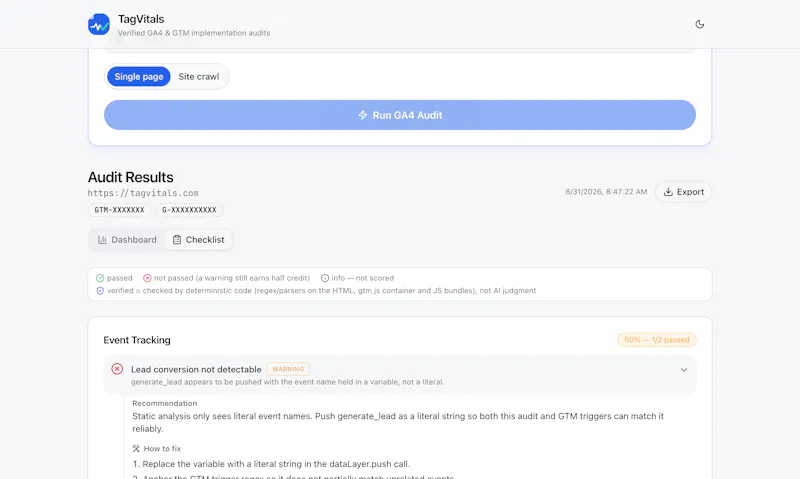This screenshot has height=479, width=800.
Task: Click the GTM-XXXXXXX container tag
Action: (119, 210)
